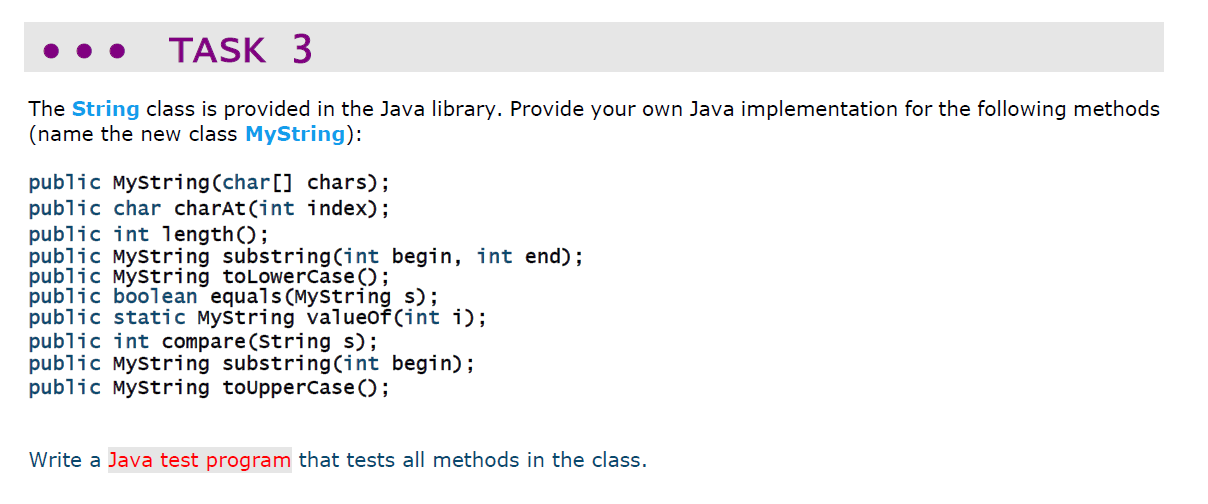Click substring(int begin, int end) line

pos(306,257)
